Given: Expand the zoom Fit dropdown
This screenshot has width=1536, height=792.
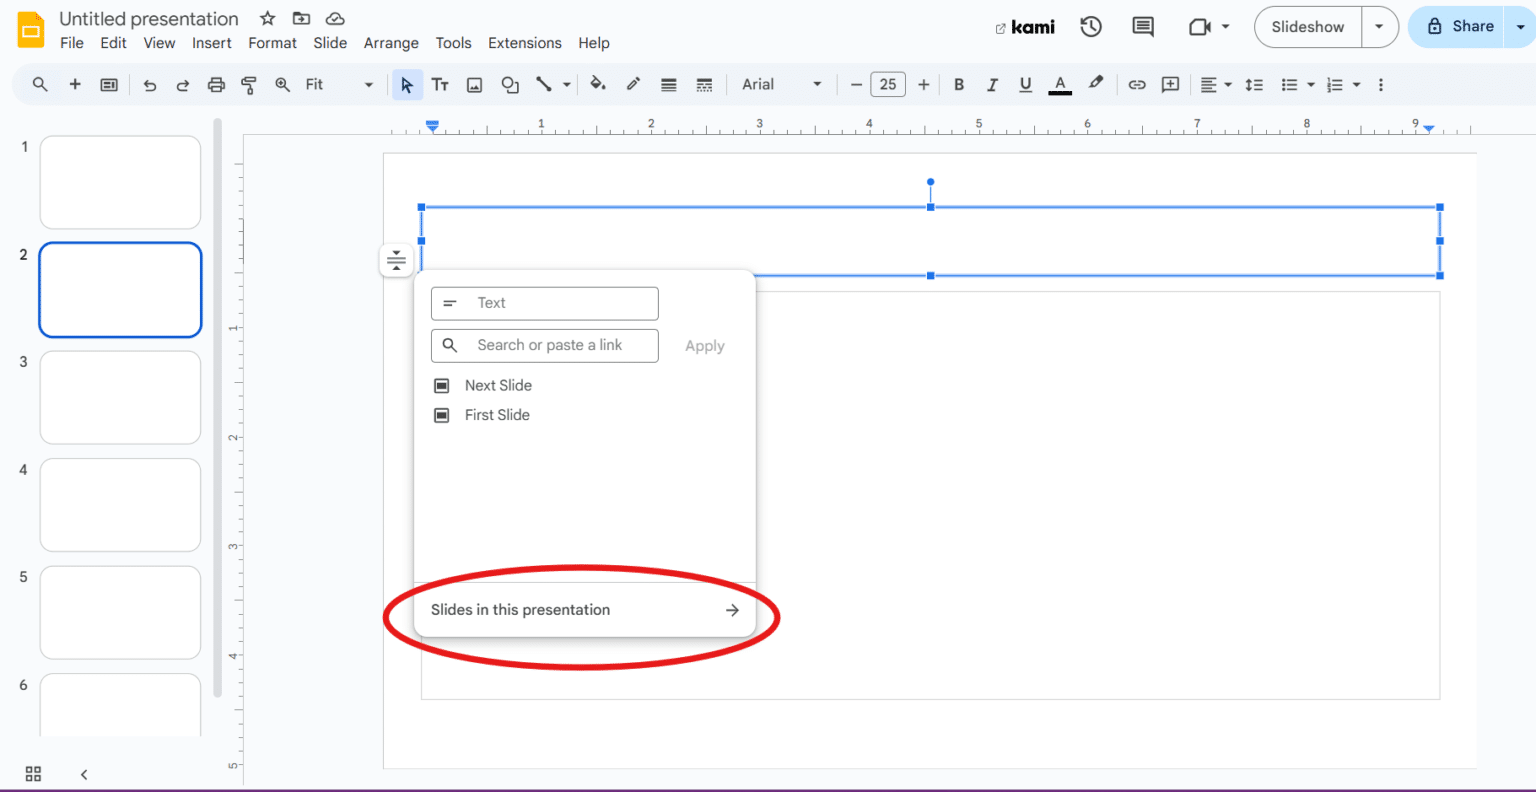Looking at the screenshot, I should tap(367, 84).
